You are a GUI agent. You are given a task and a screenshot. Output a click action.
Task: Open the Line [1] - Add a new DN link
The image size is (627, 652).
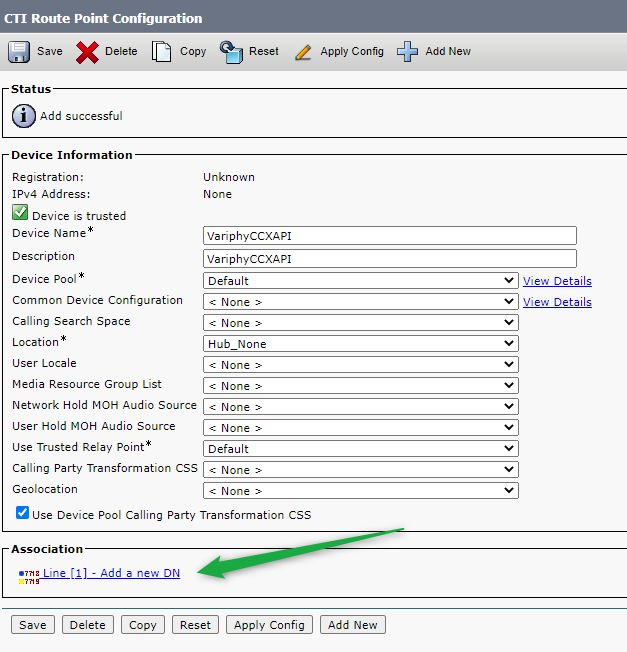pos(111,573)
